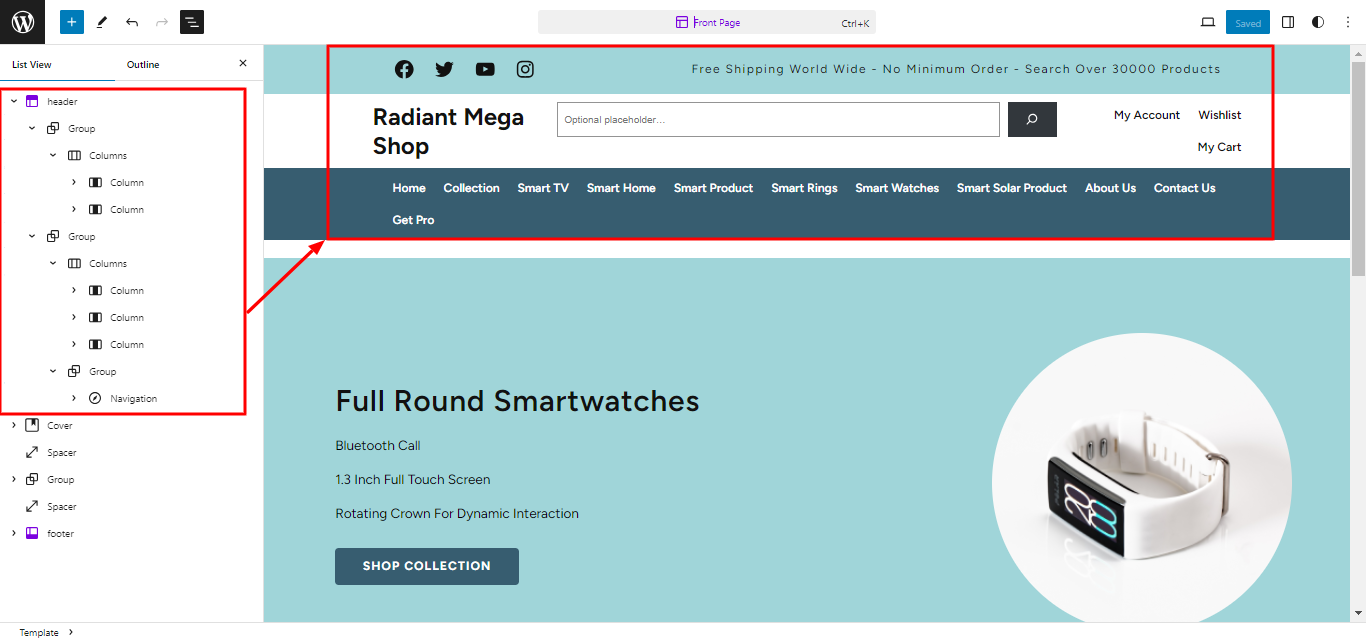
Task: Select the Tools pencil icon
Action: [x=102, y=22]
